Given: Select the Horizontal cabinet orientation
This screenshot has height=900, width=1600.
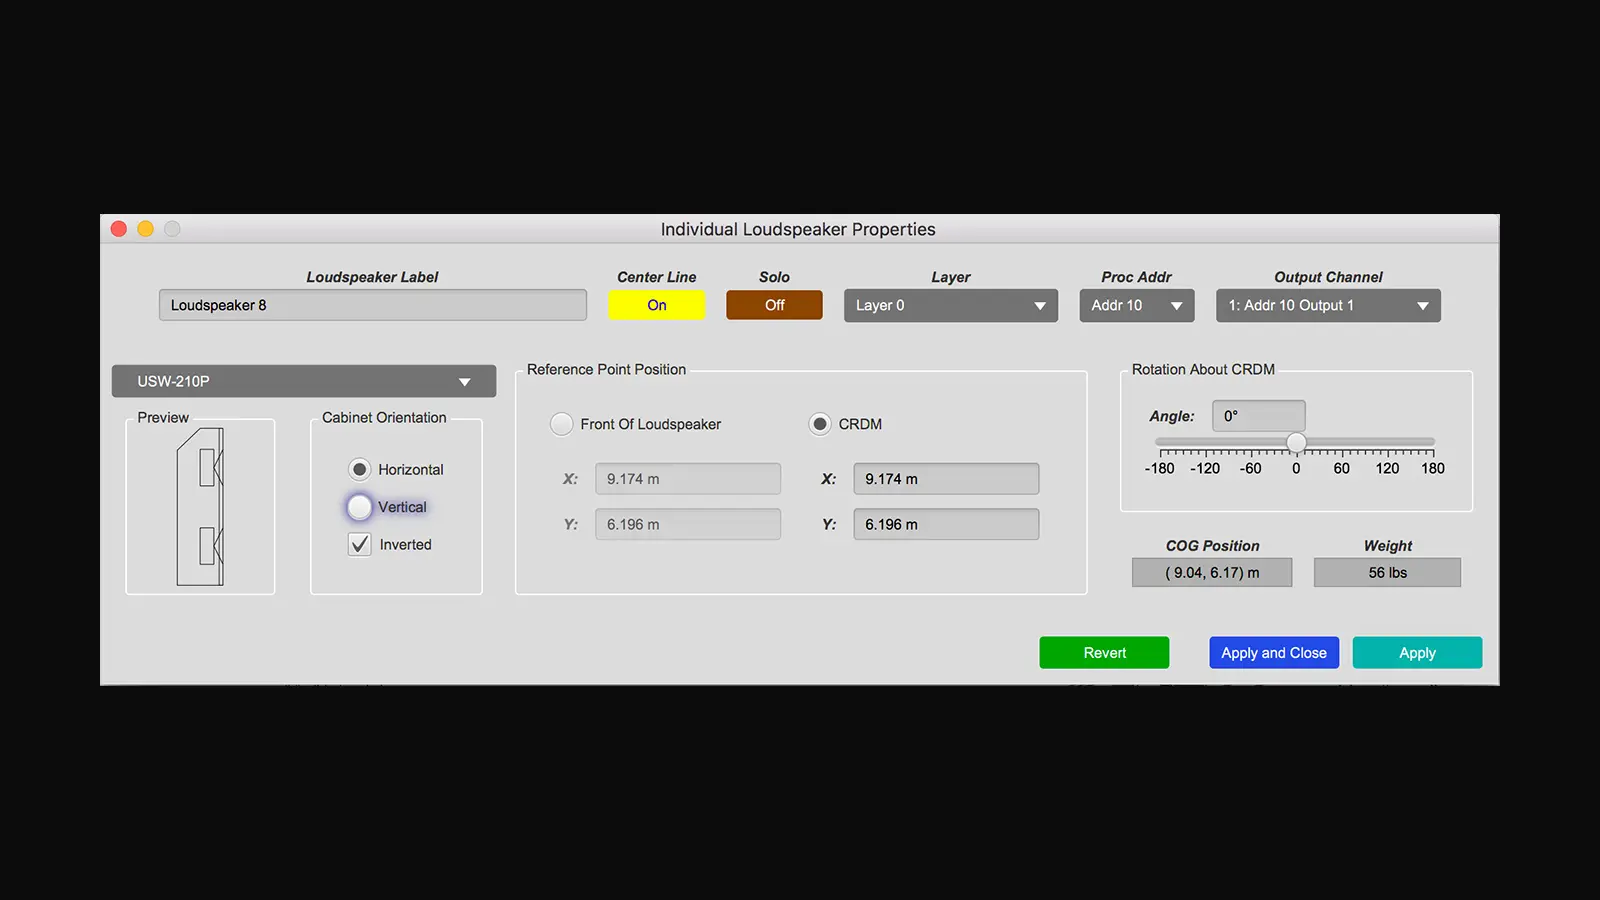Looking at the screenshot, I should pyautogui.click(x=360, y=469).
